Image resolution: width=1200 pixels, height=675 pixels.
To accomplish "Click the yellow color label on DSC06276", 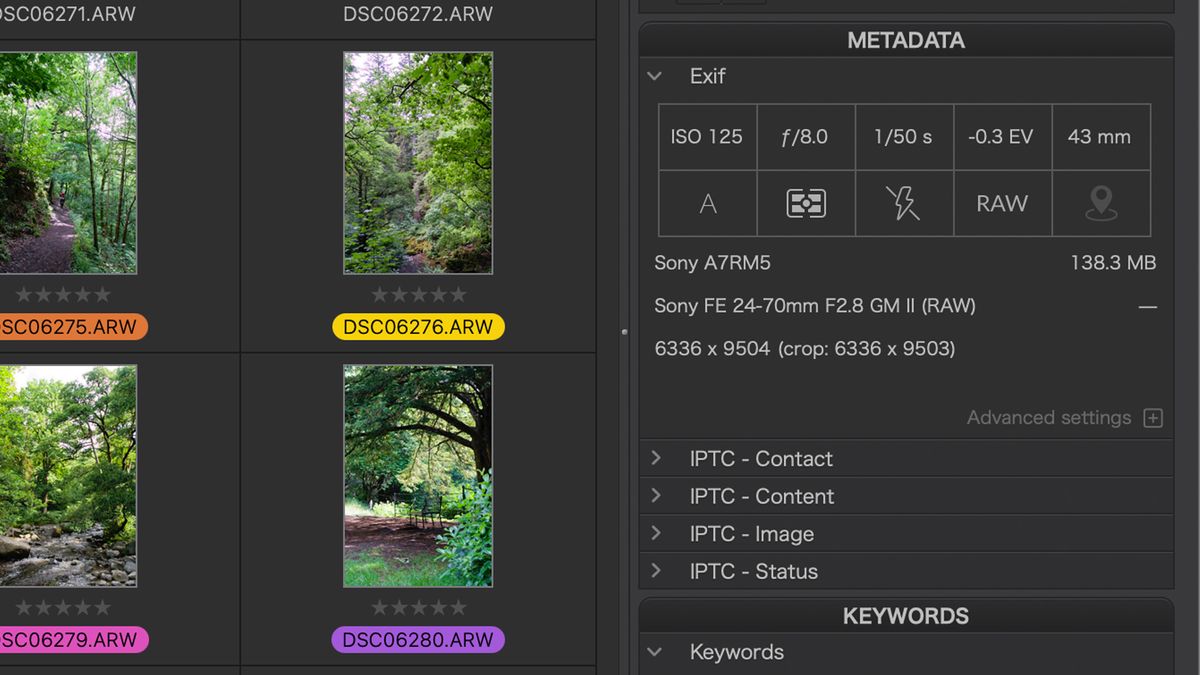I will (418, 326).
